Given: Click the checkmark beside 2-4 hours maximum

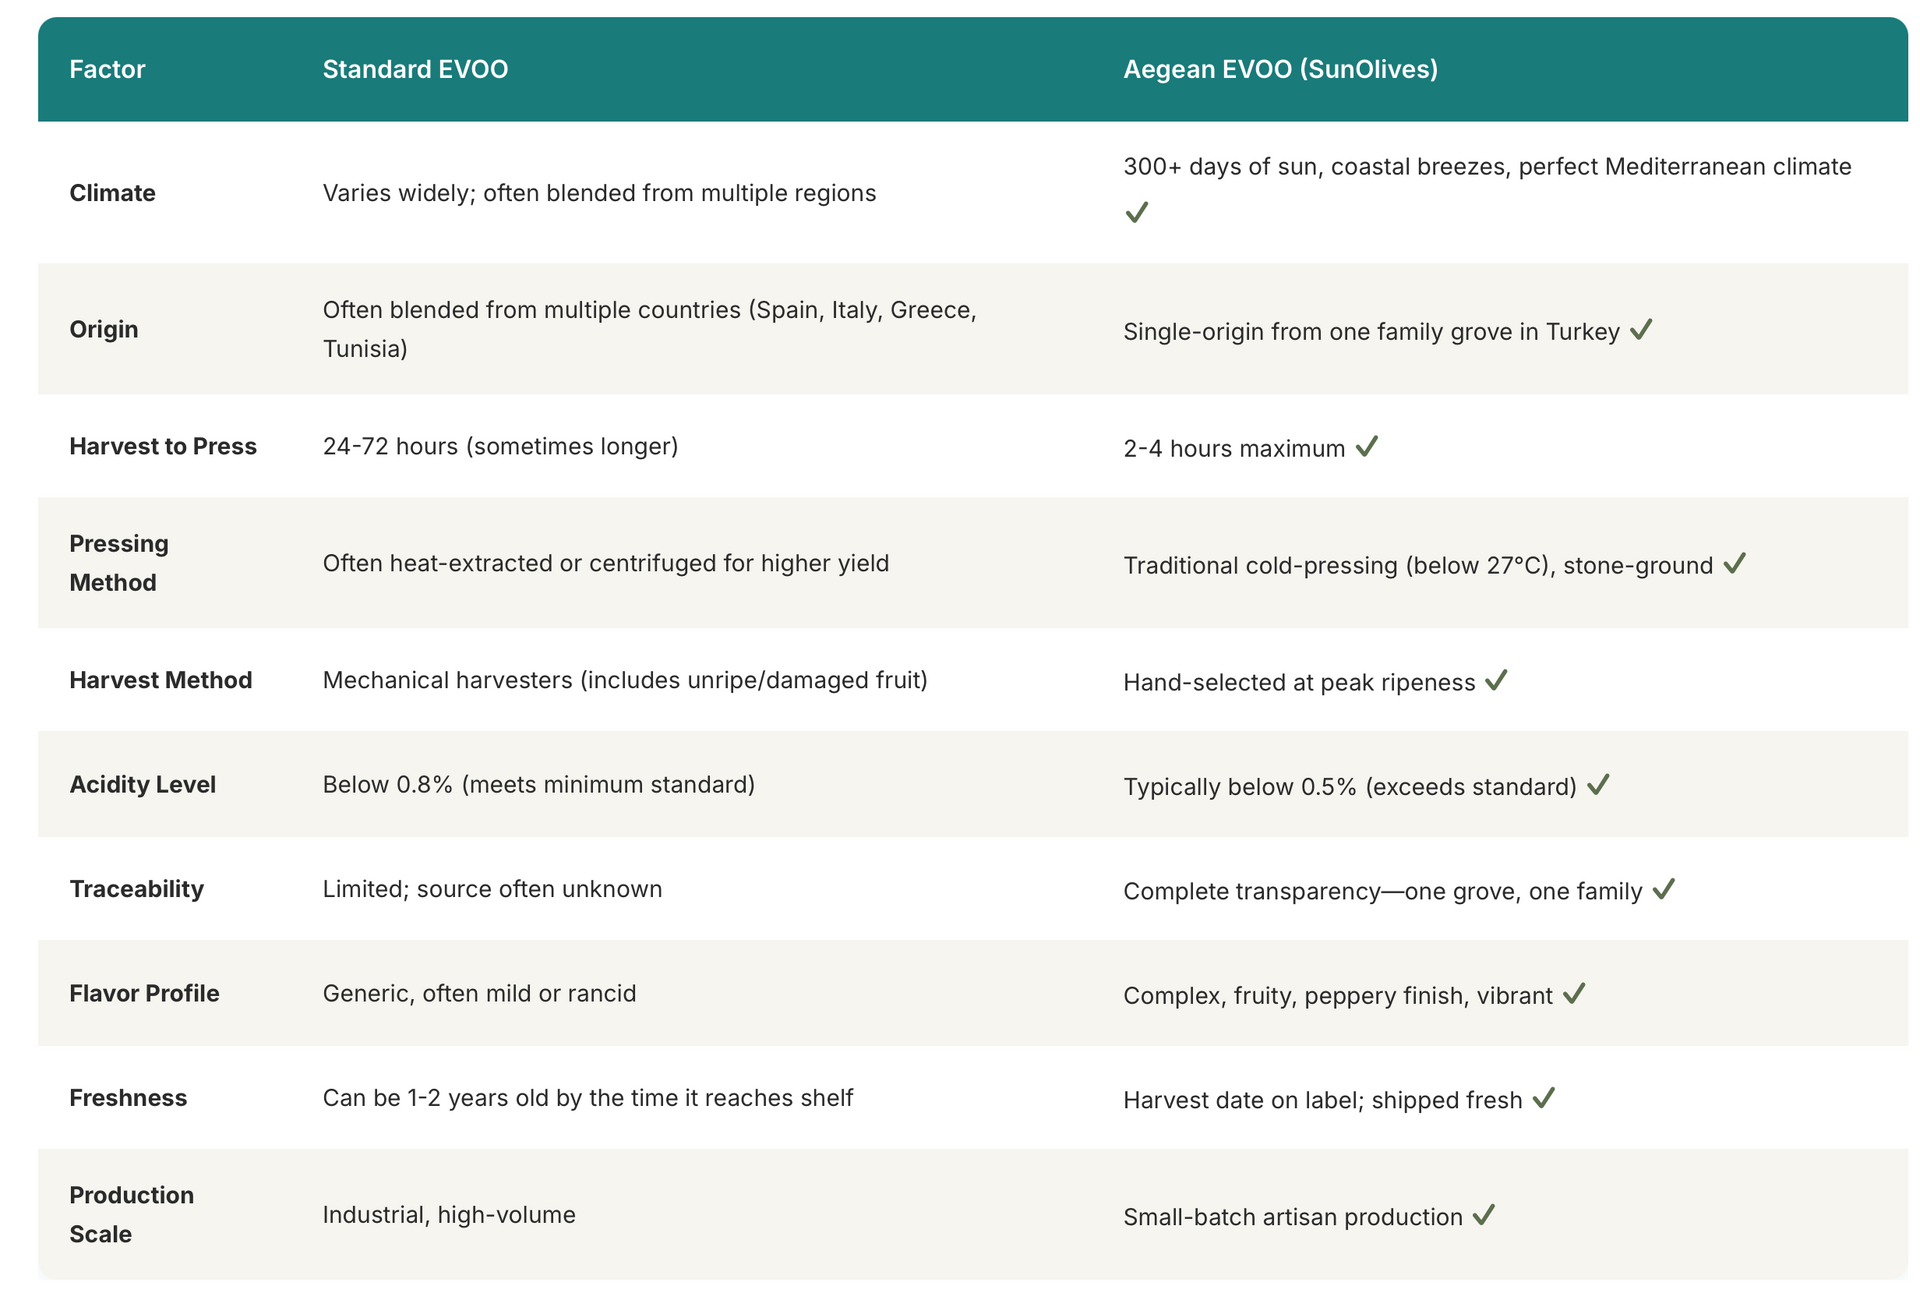Looking at the screenshot, I should click(1367, 447).
